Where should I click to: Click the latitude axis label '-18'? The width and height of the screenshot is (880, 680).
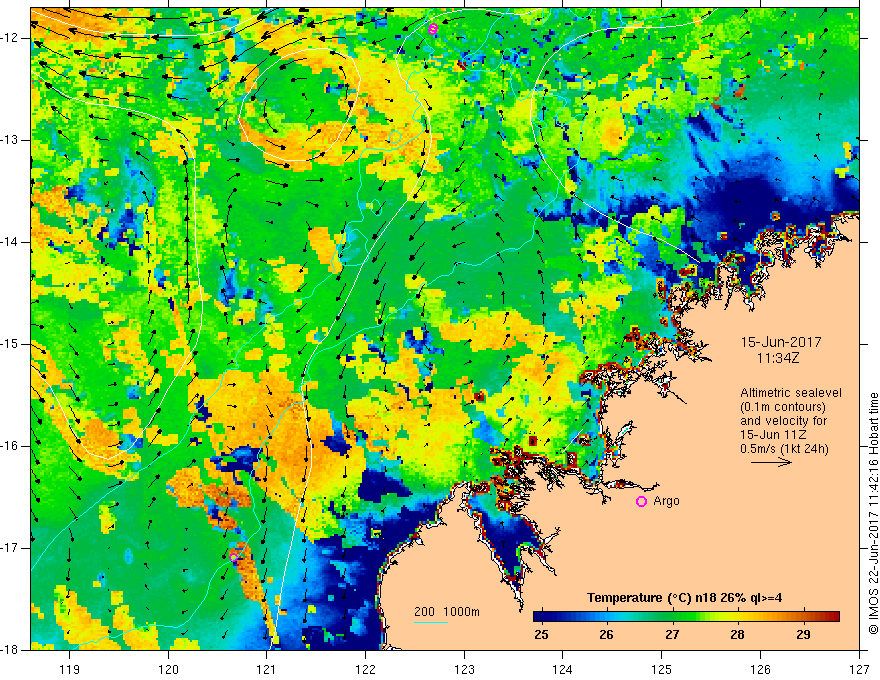point(10,650)
